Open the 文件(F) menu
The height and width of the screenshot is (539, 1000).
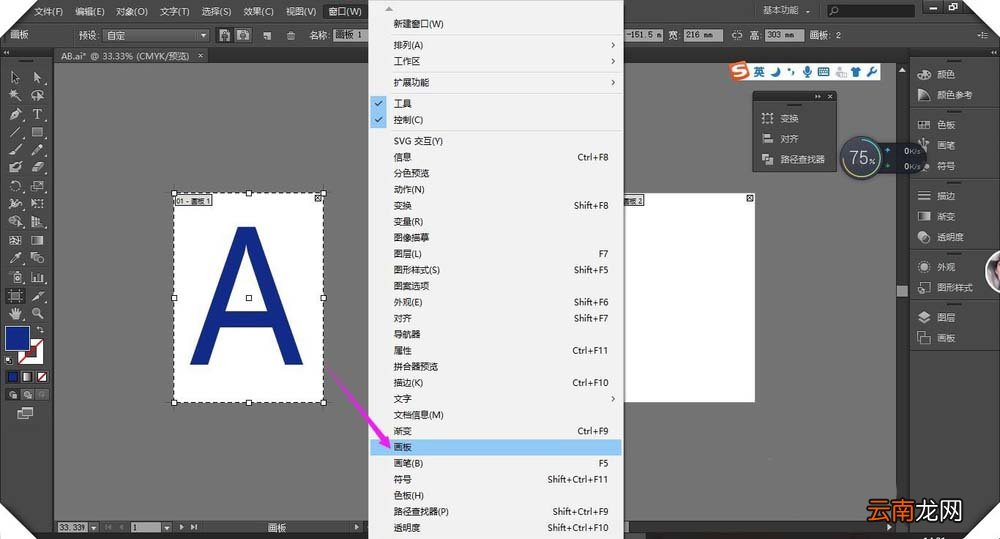(x=48, y=11)
